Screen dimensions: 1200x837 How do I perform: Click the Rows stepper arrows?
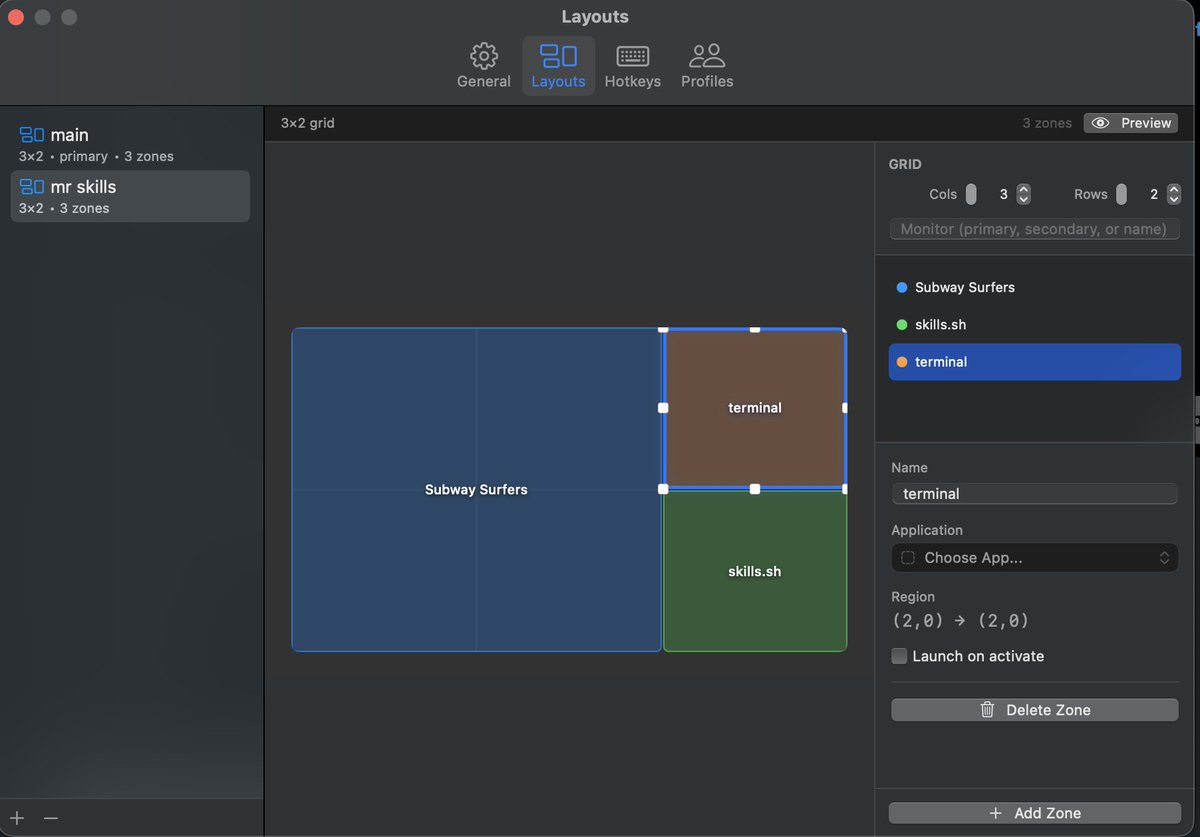pyautogui.click(x=1174, y=194)
